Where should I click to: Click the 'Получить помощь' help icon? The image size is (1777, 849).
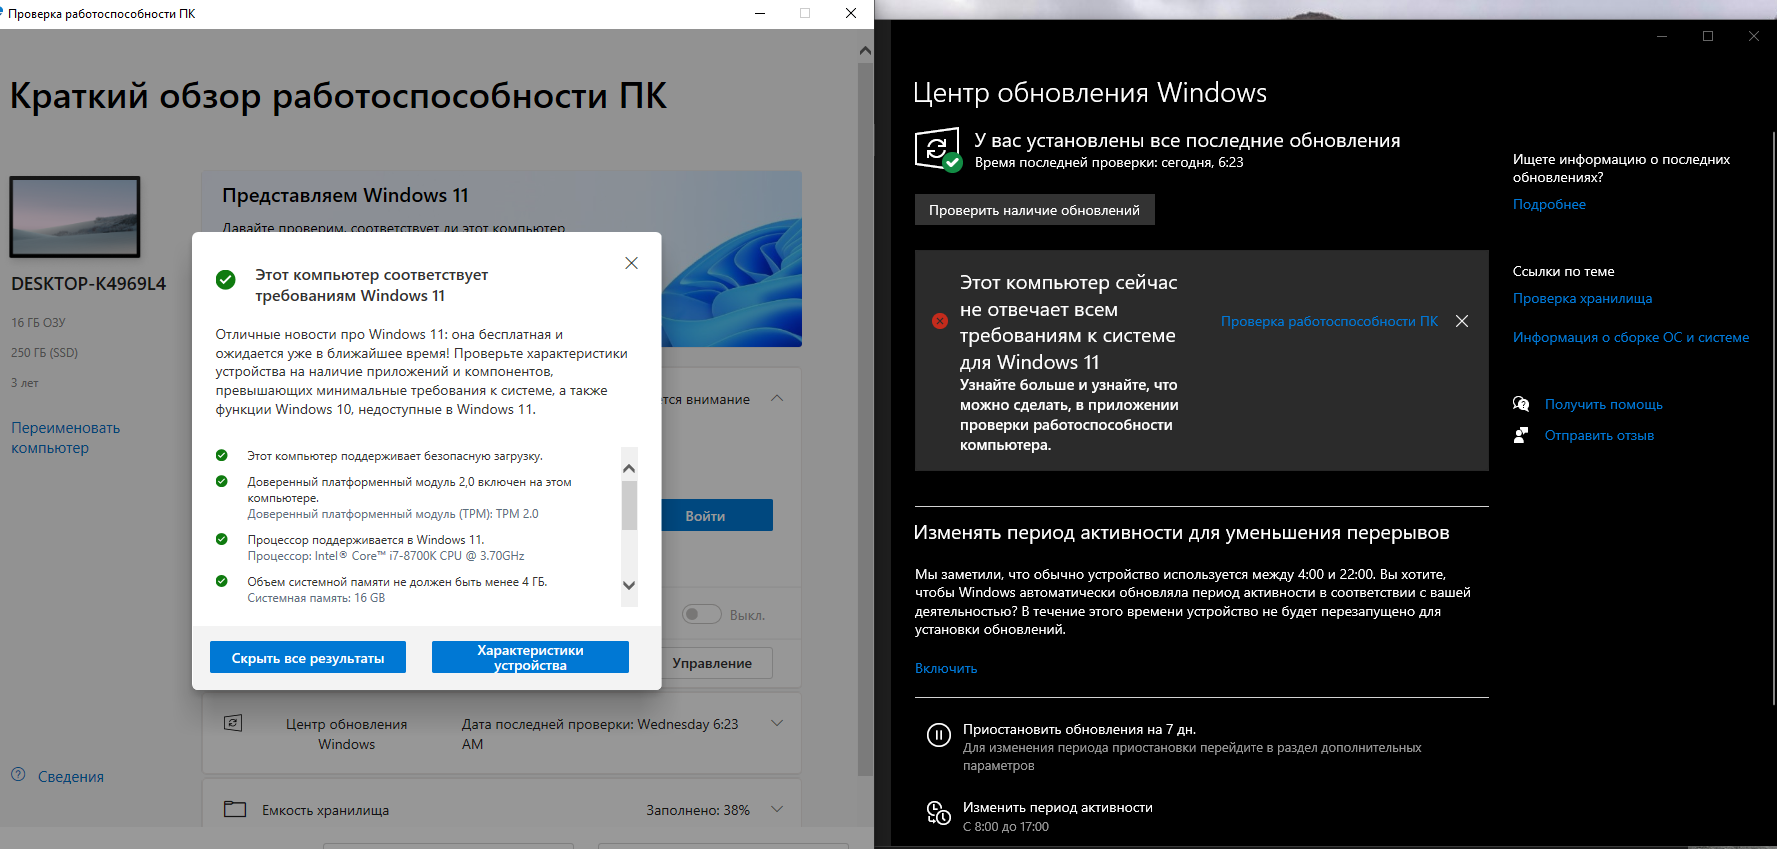point(1521,404)
